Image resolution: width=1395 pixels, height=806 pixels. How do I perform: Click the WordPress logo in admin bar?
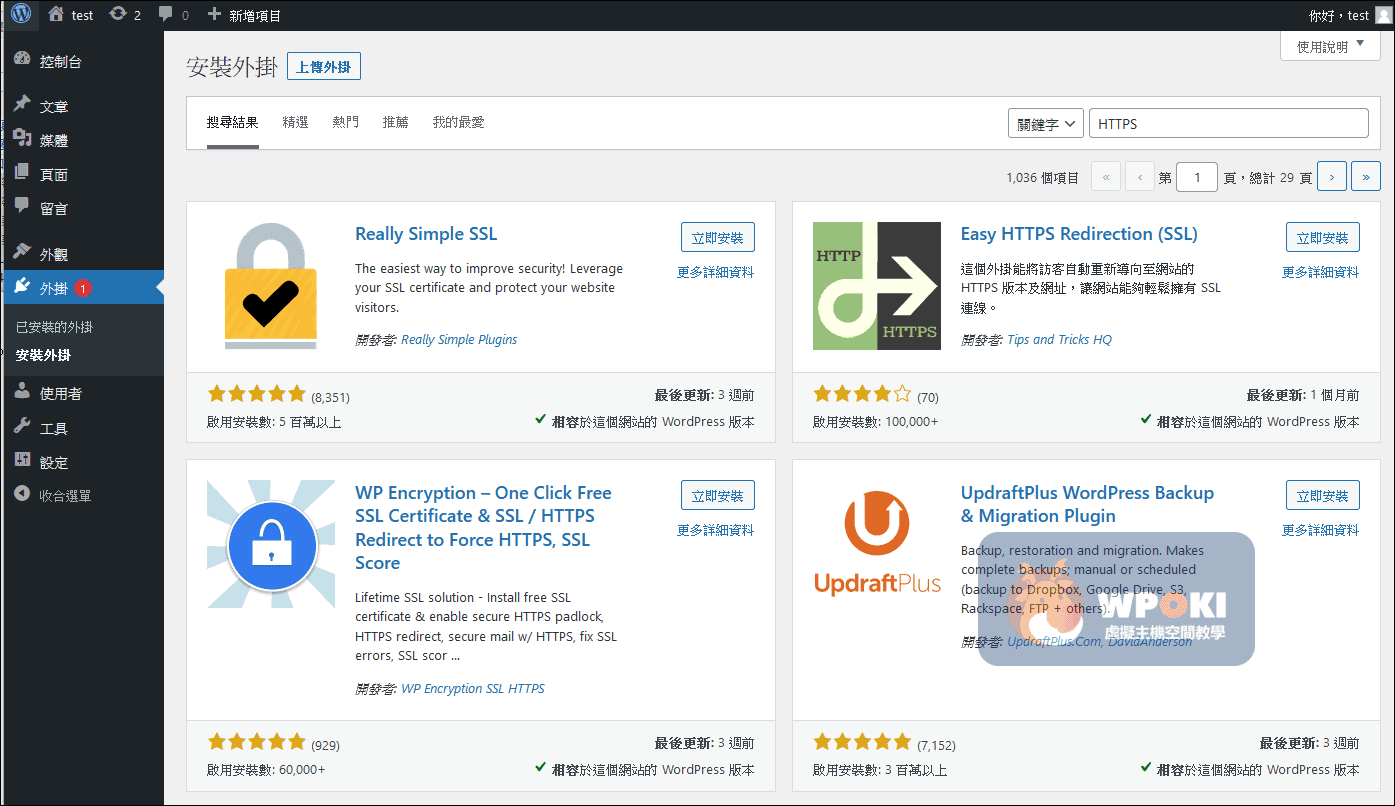pyautogui.click(x=21, y=14)
